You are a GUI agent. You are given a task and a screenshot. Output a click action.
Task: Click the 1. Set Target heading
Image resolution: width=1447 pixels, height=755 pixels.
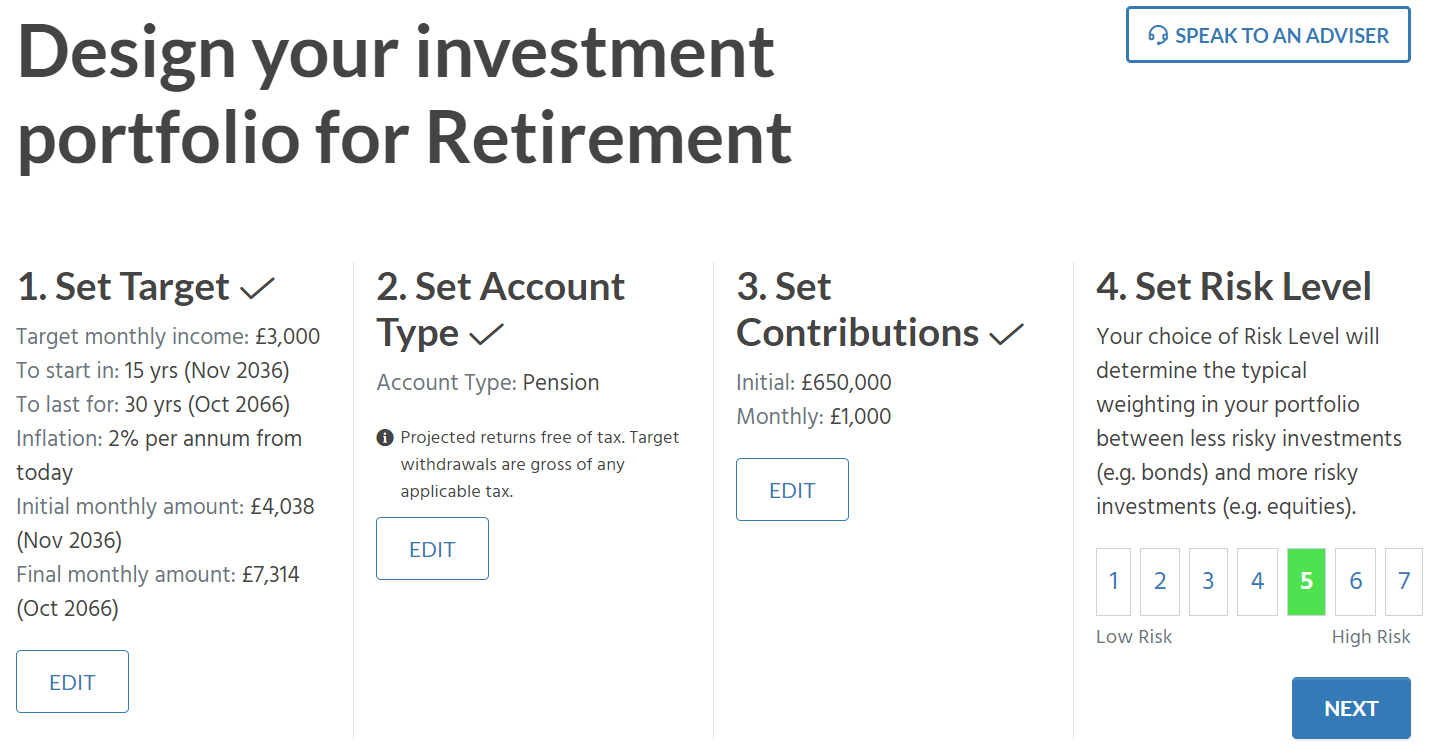(x=124, y=287)
